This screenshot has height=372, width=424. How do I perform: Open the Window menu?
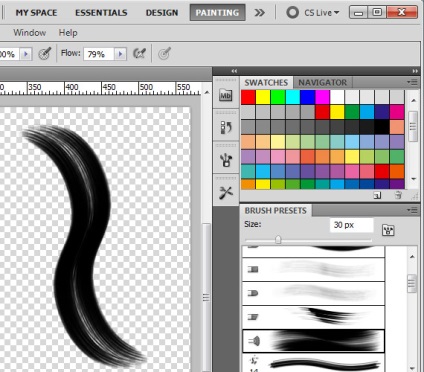30,33
